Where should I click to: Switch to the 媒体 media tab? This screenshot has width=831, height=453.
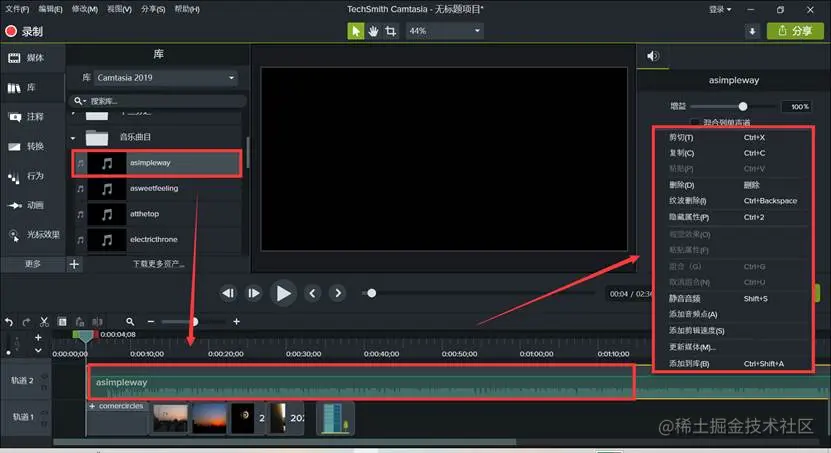click(x=32, y=58)
